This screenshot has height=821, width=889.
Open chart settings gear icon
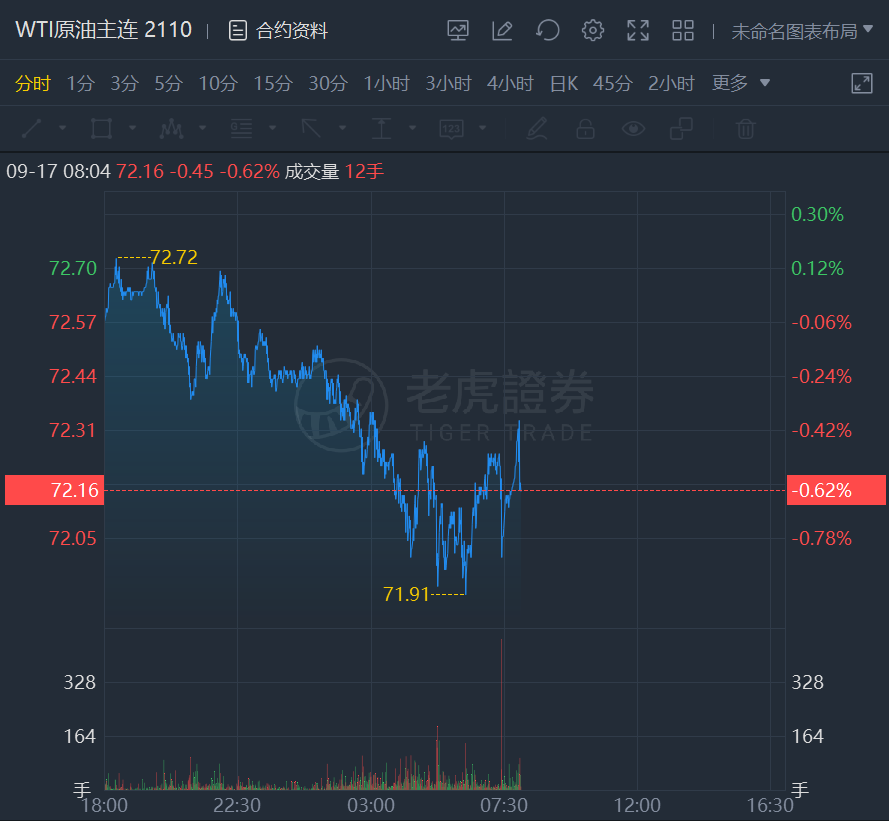pyautogui.click(x=593, y=31)
